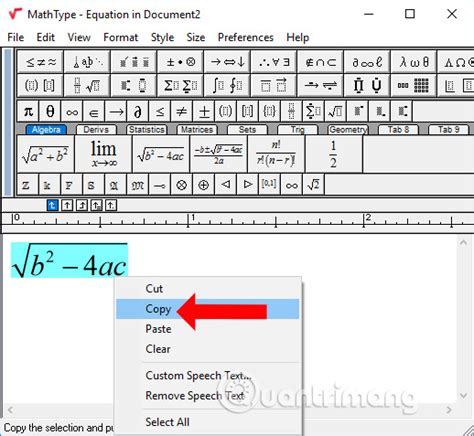
Task: Open the fraction and radical templates palette
Action: pos(87,86)
